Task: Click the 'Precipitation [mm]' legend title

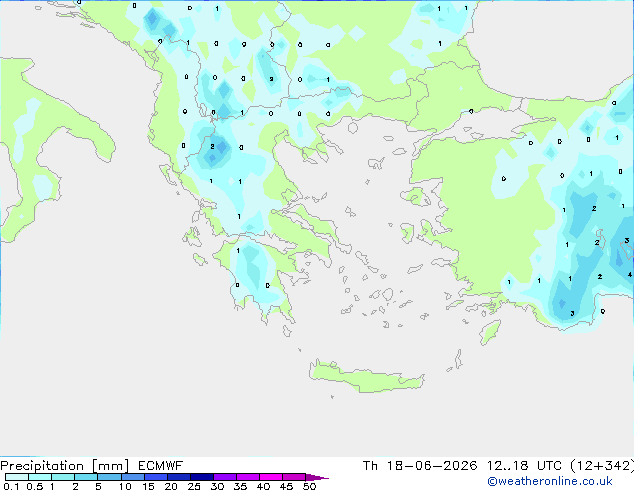Action: point(65,466)
